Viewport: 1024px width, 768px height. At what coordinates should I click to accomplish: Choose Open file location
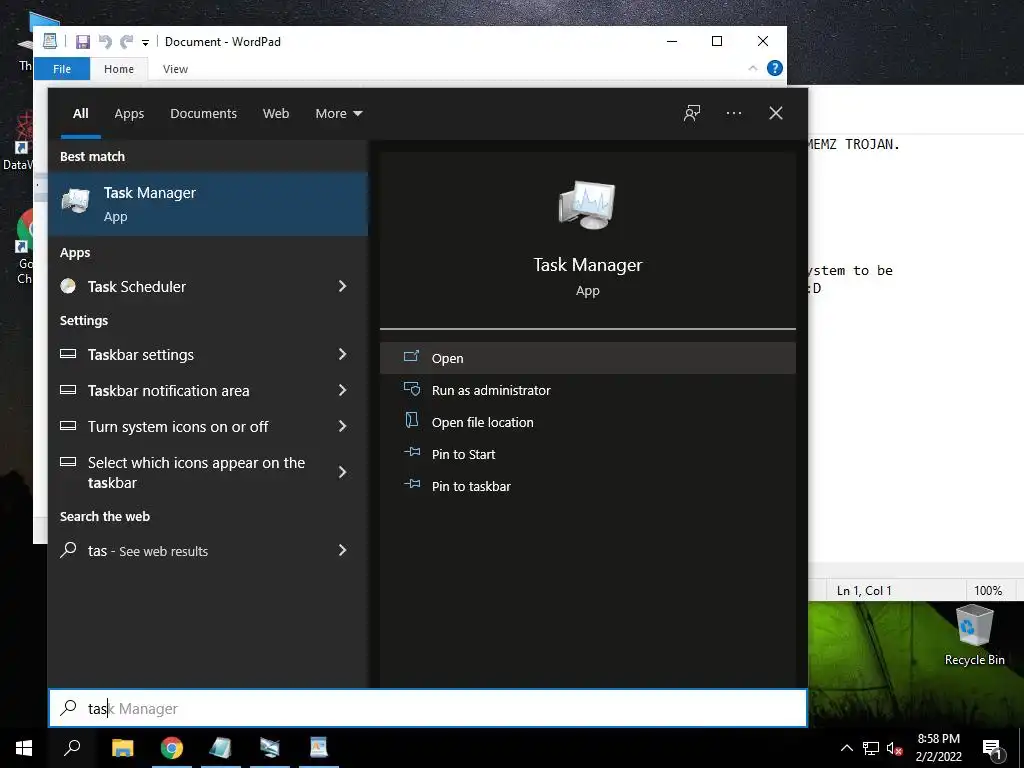coord(587,422)
